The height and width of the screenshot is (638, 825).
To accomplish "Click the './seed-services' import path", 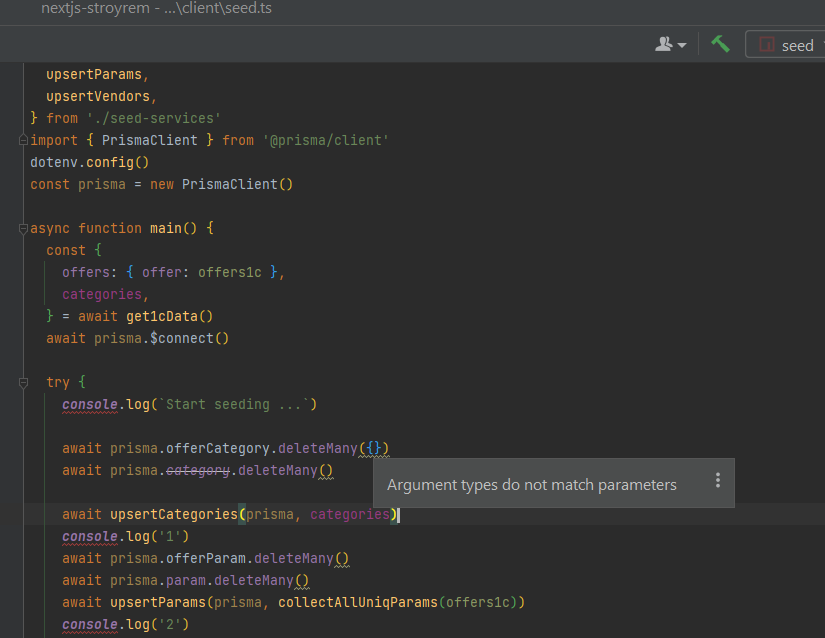I will 154,118.
